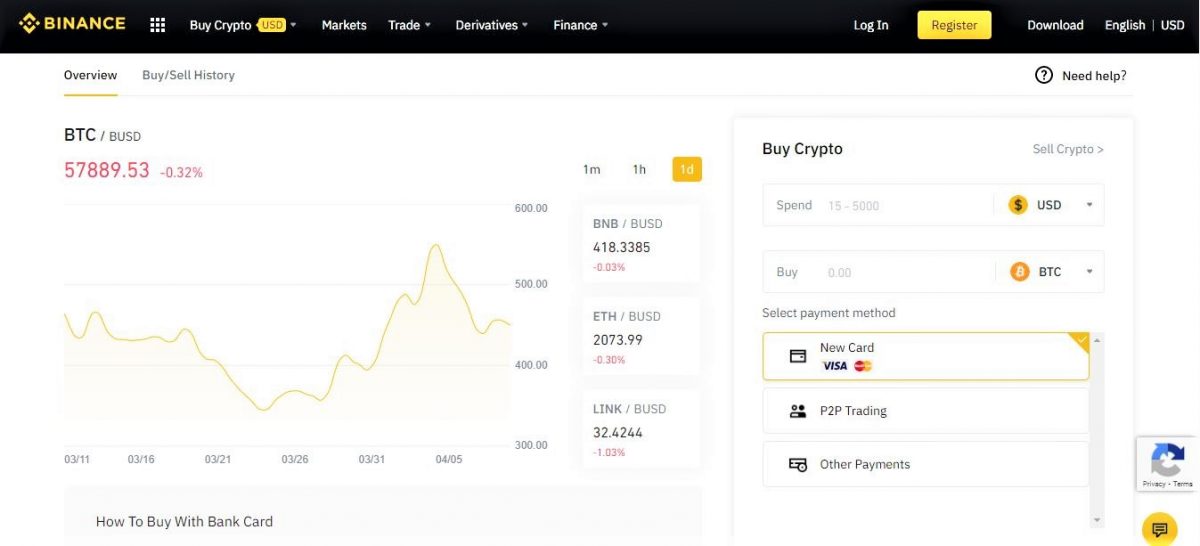The image size is (1200, 546).
Task: Open the English language selector
Action: pyautogui.click(x=1125, y=25)
